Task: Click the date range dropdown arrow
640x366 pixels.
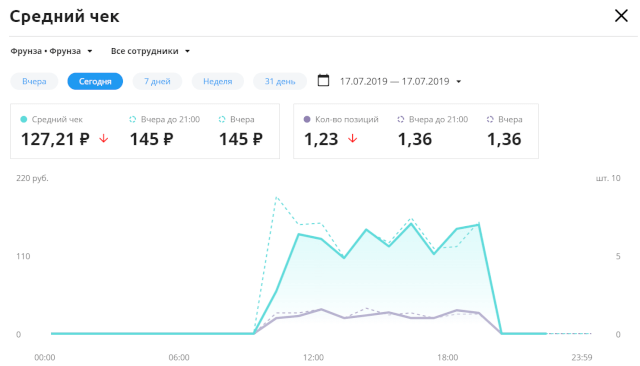Action: click(x=458, y=82)
